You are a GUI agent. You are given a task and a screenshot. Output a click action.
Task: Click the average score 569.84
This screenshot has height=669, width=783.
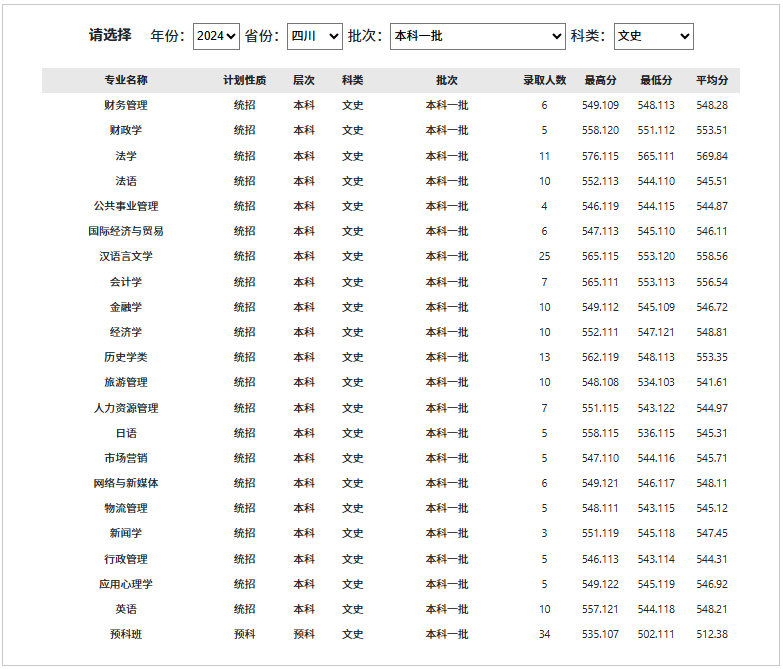click(x=712, y=156)
